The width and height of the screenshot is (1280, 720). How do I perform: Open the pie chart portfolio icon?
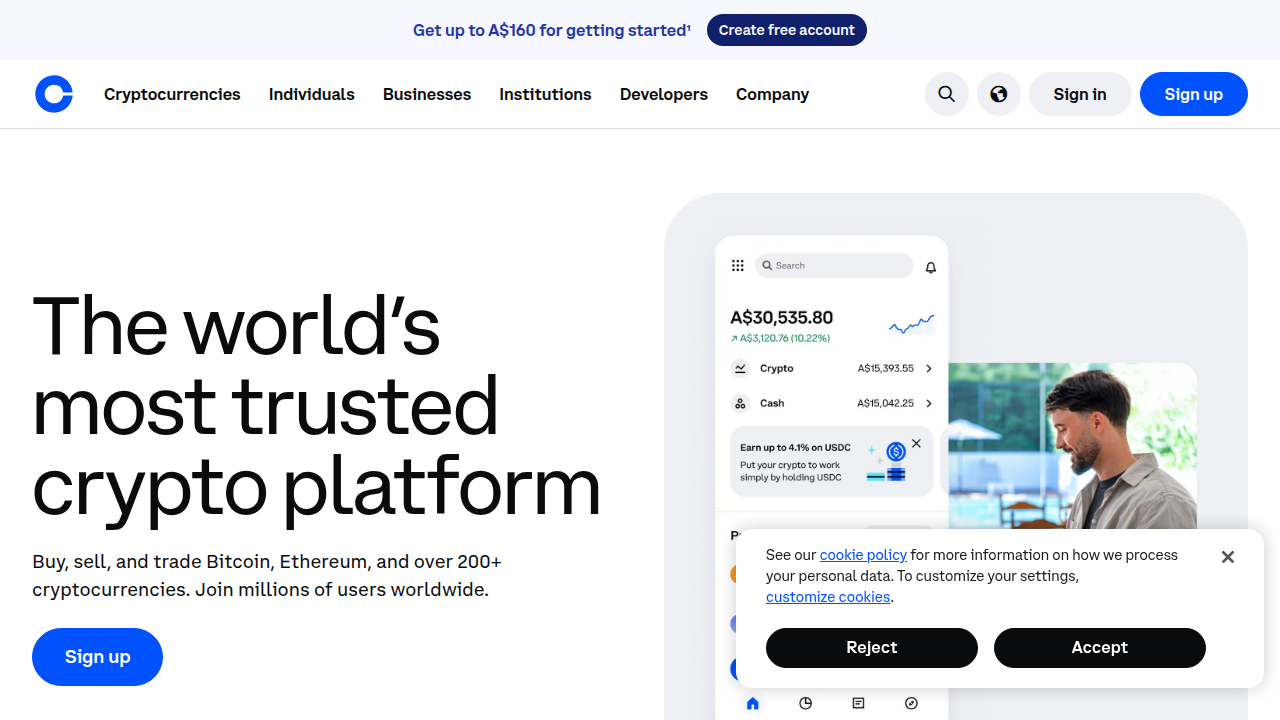pos(805,703)
